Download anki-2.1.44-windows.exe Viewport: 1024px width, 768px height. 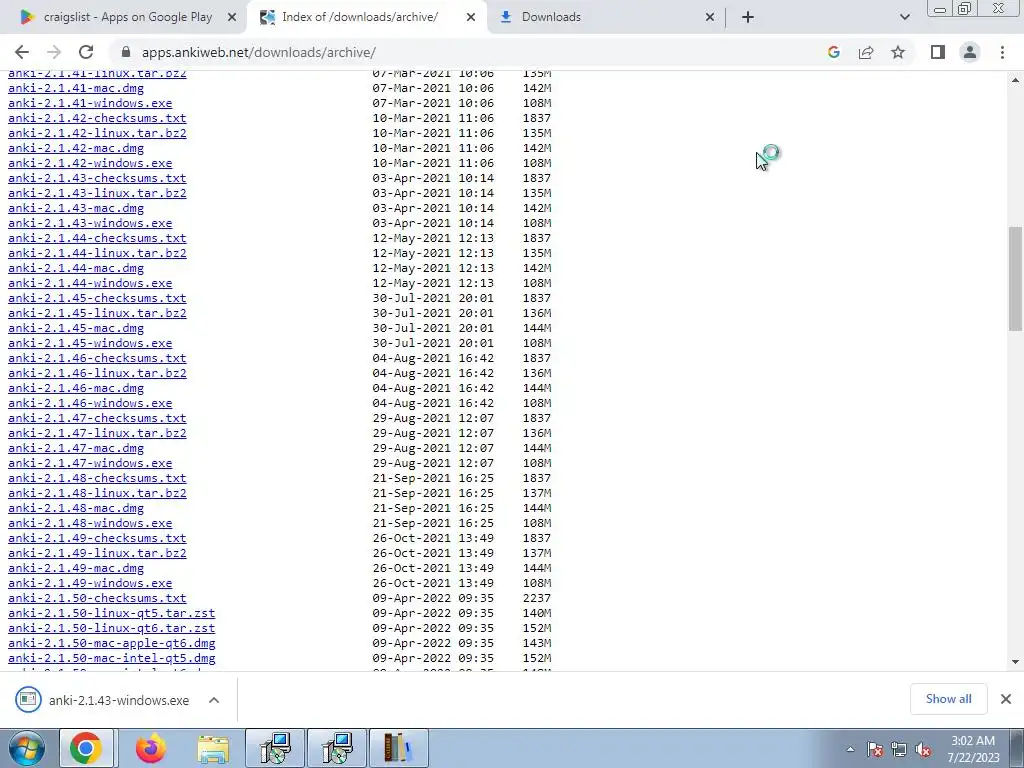click(90, 283)
